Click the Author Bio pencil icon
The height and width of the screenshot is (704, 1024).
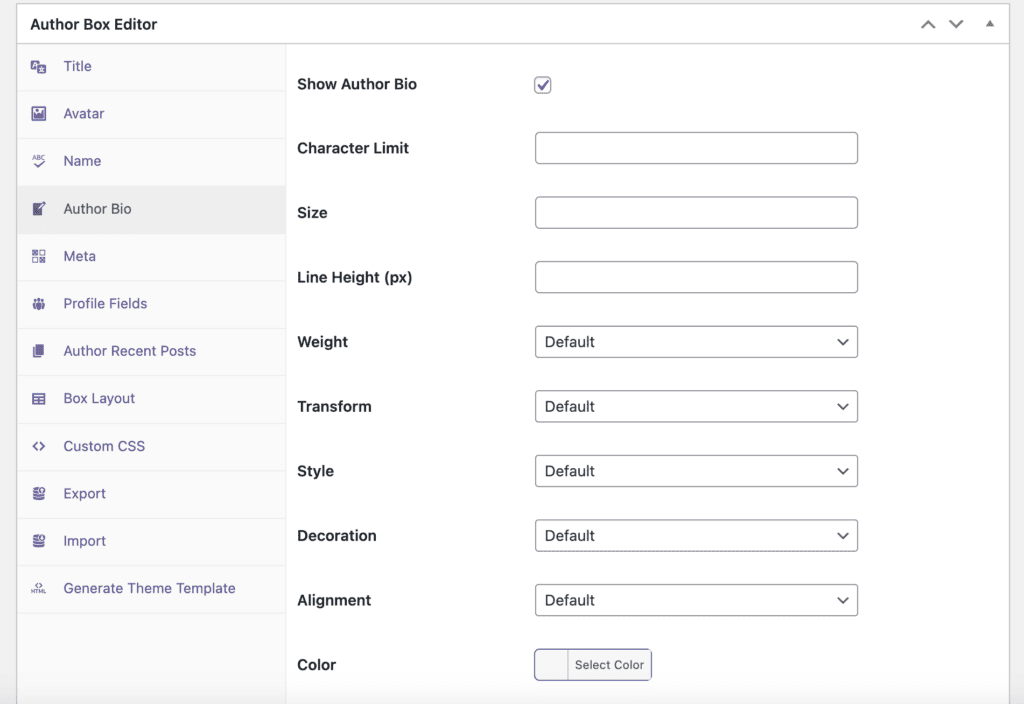[40, 209]
